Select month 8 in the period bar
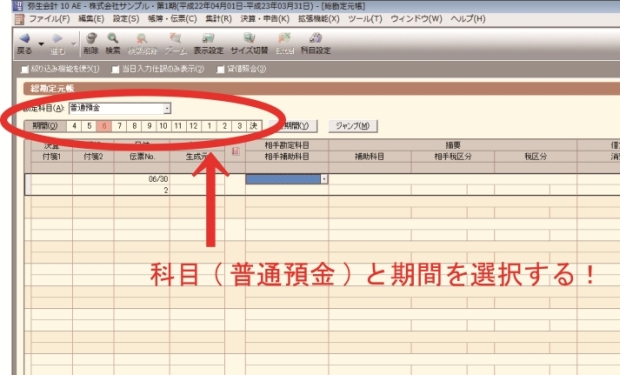620x375 pixels. (x=134, y=126)
